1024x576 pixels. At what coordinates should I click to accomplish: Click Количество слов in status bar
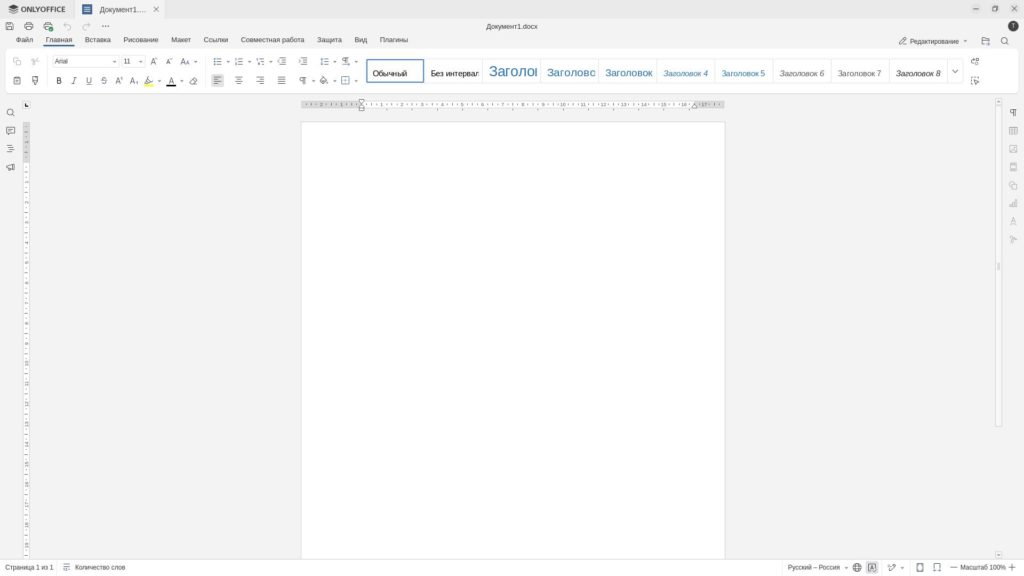(x=95, y=567)
